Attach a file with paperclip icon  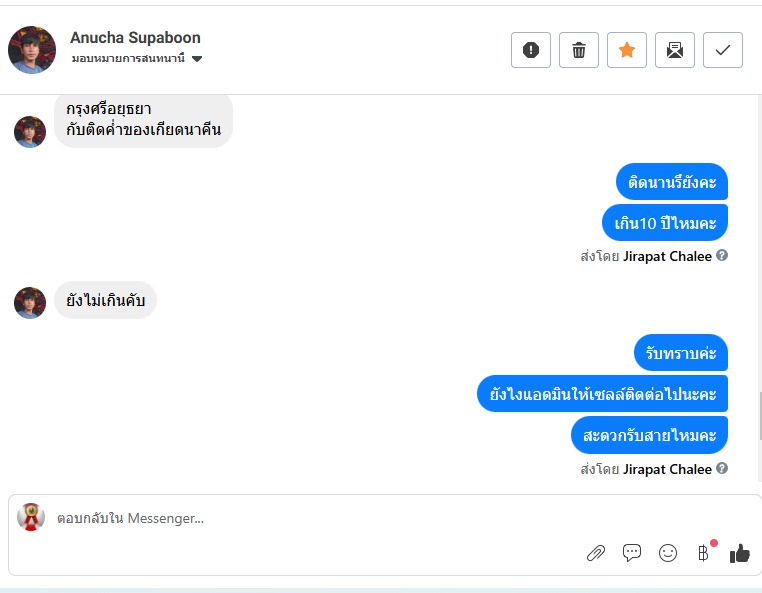pyautogui.click(x=596, y=553)
